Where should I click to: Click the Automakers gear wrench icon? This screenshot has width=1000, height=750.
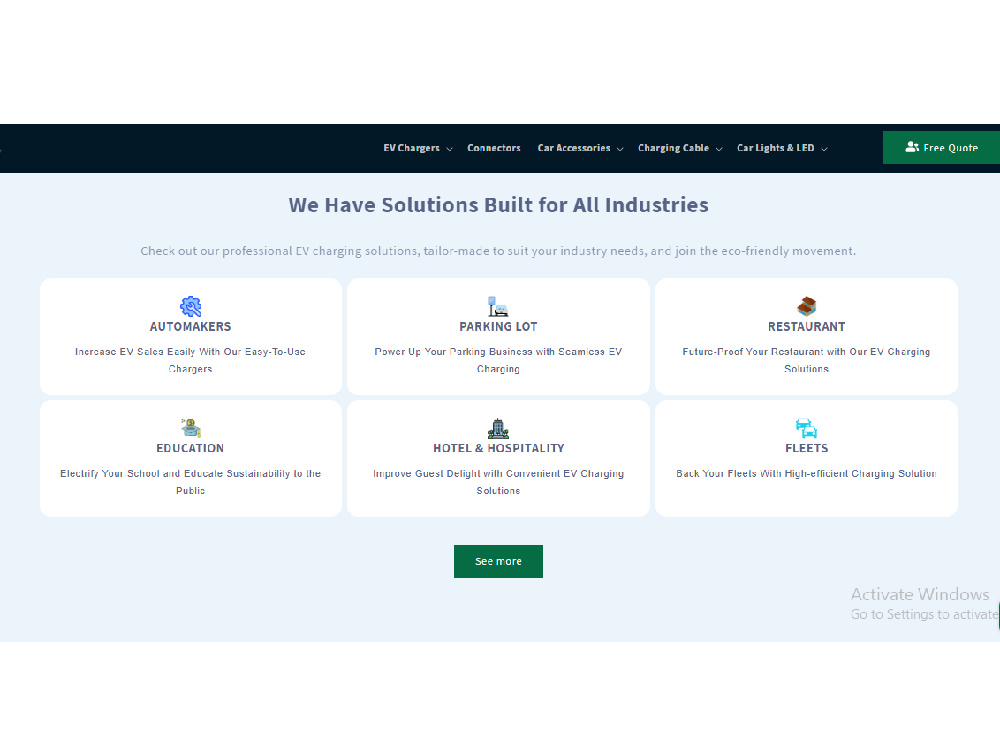coord(191,306)
